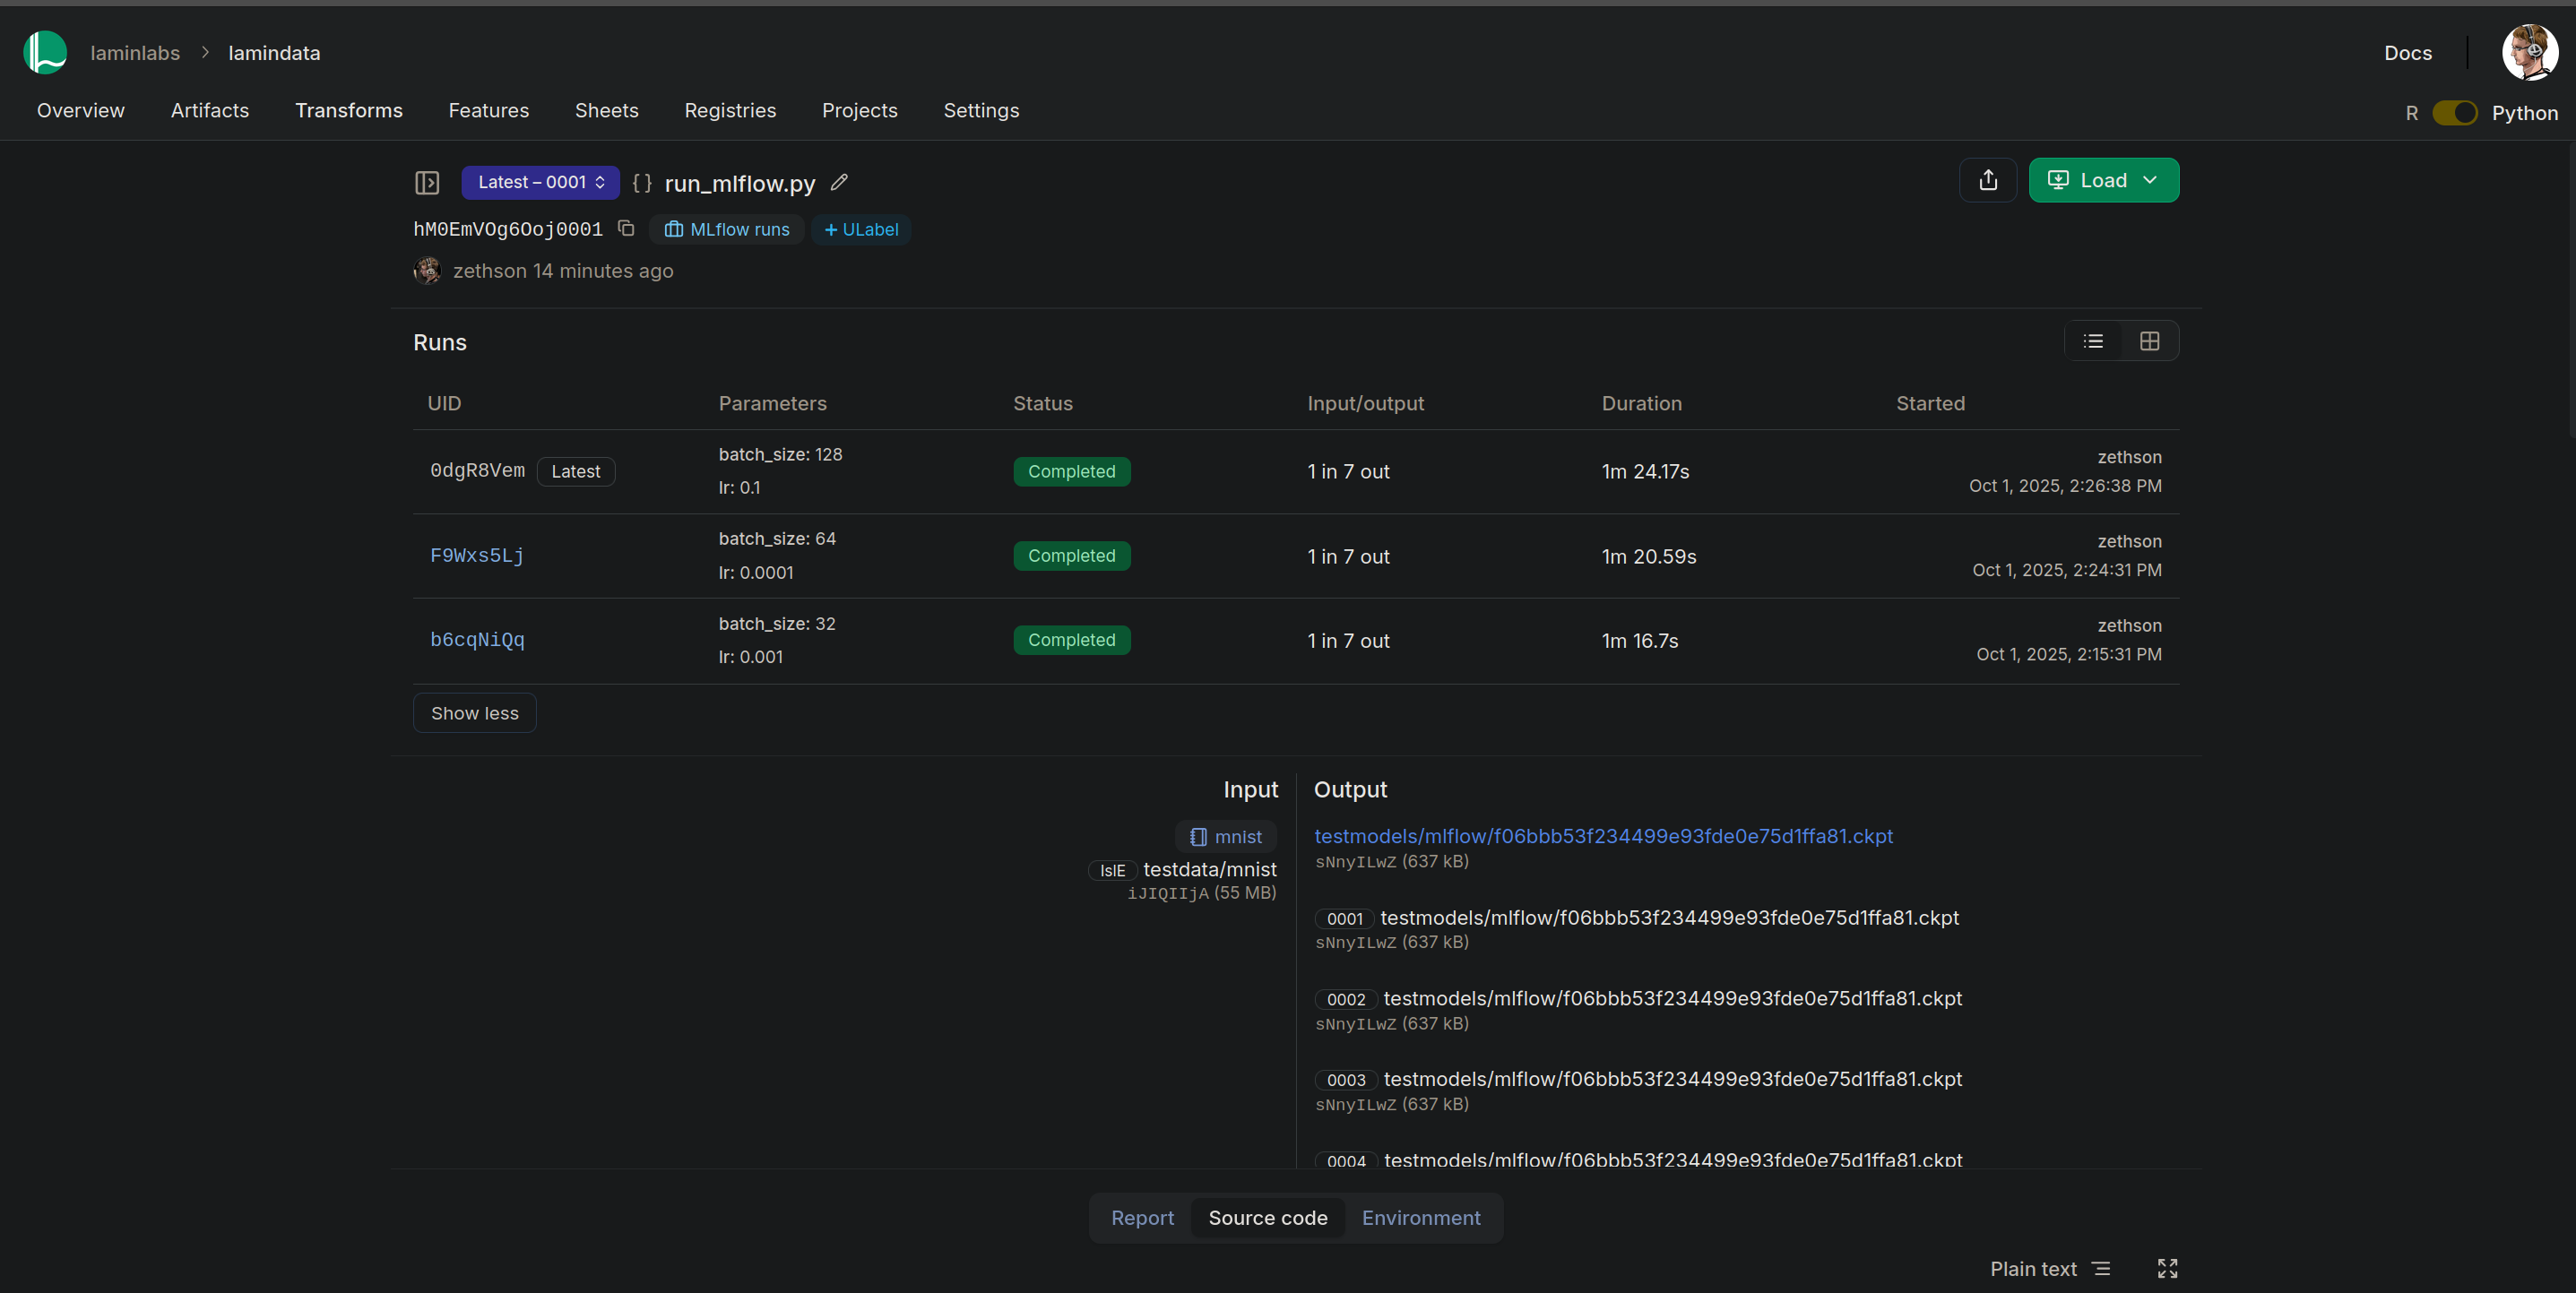Copy the transform UID hM0EmVOg6Ooj0001
Viewport: 2576px width, 1293px height.
(626, 229)
